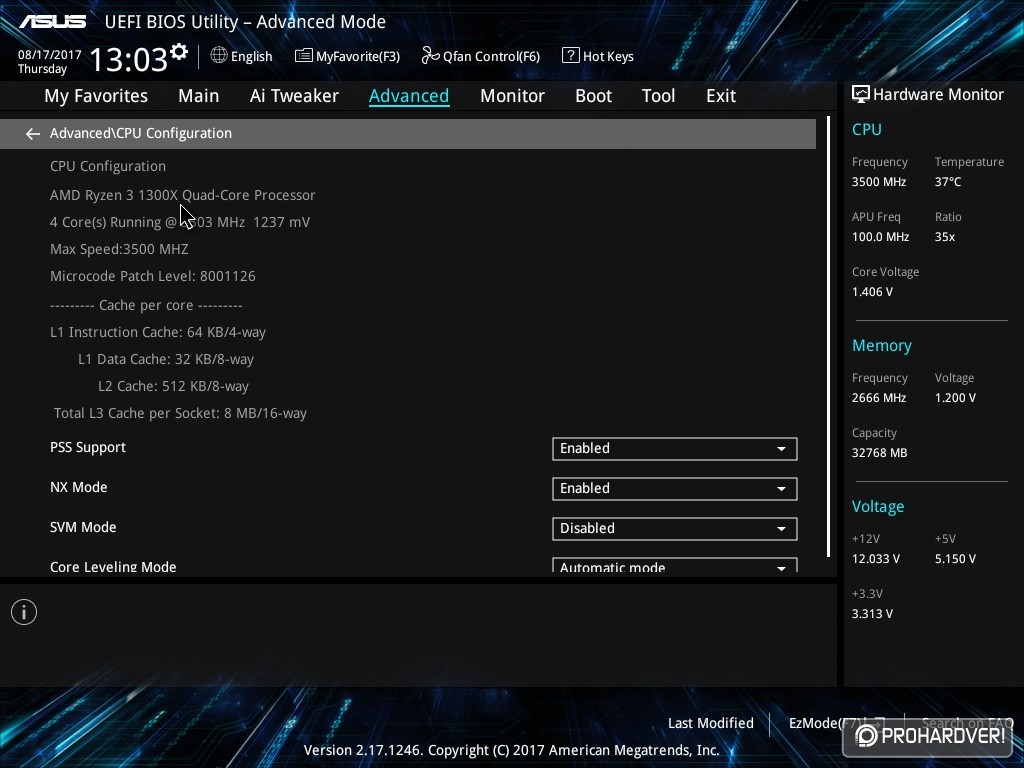Image resolution: width=1024 pixels, height=768 pixels.
Task: Click the APU Freq 100.0 MHz value
Action: click(880, 237)
